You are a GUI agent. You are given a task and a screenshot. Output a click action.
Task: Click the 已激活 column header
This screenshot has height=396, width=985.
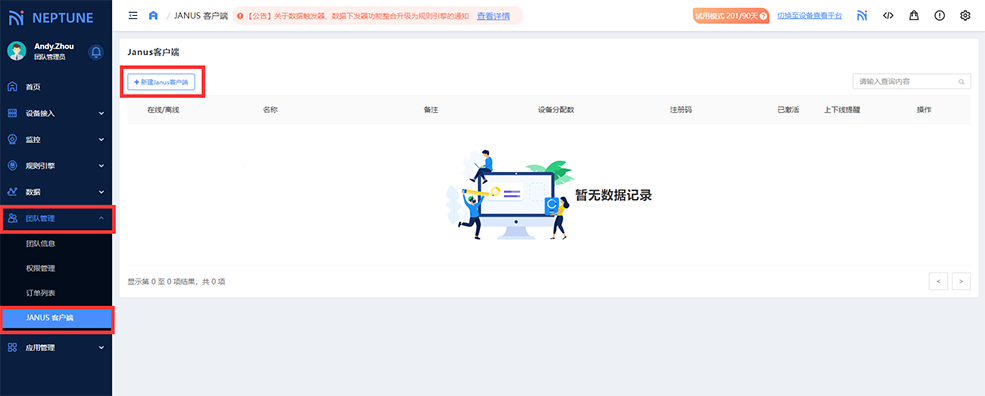point(788,110)
